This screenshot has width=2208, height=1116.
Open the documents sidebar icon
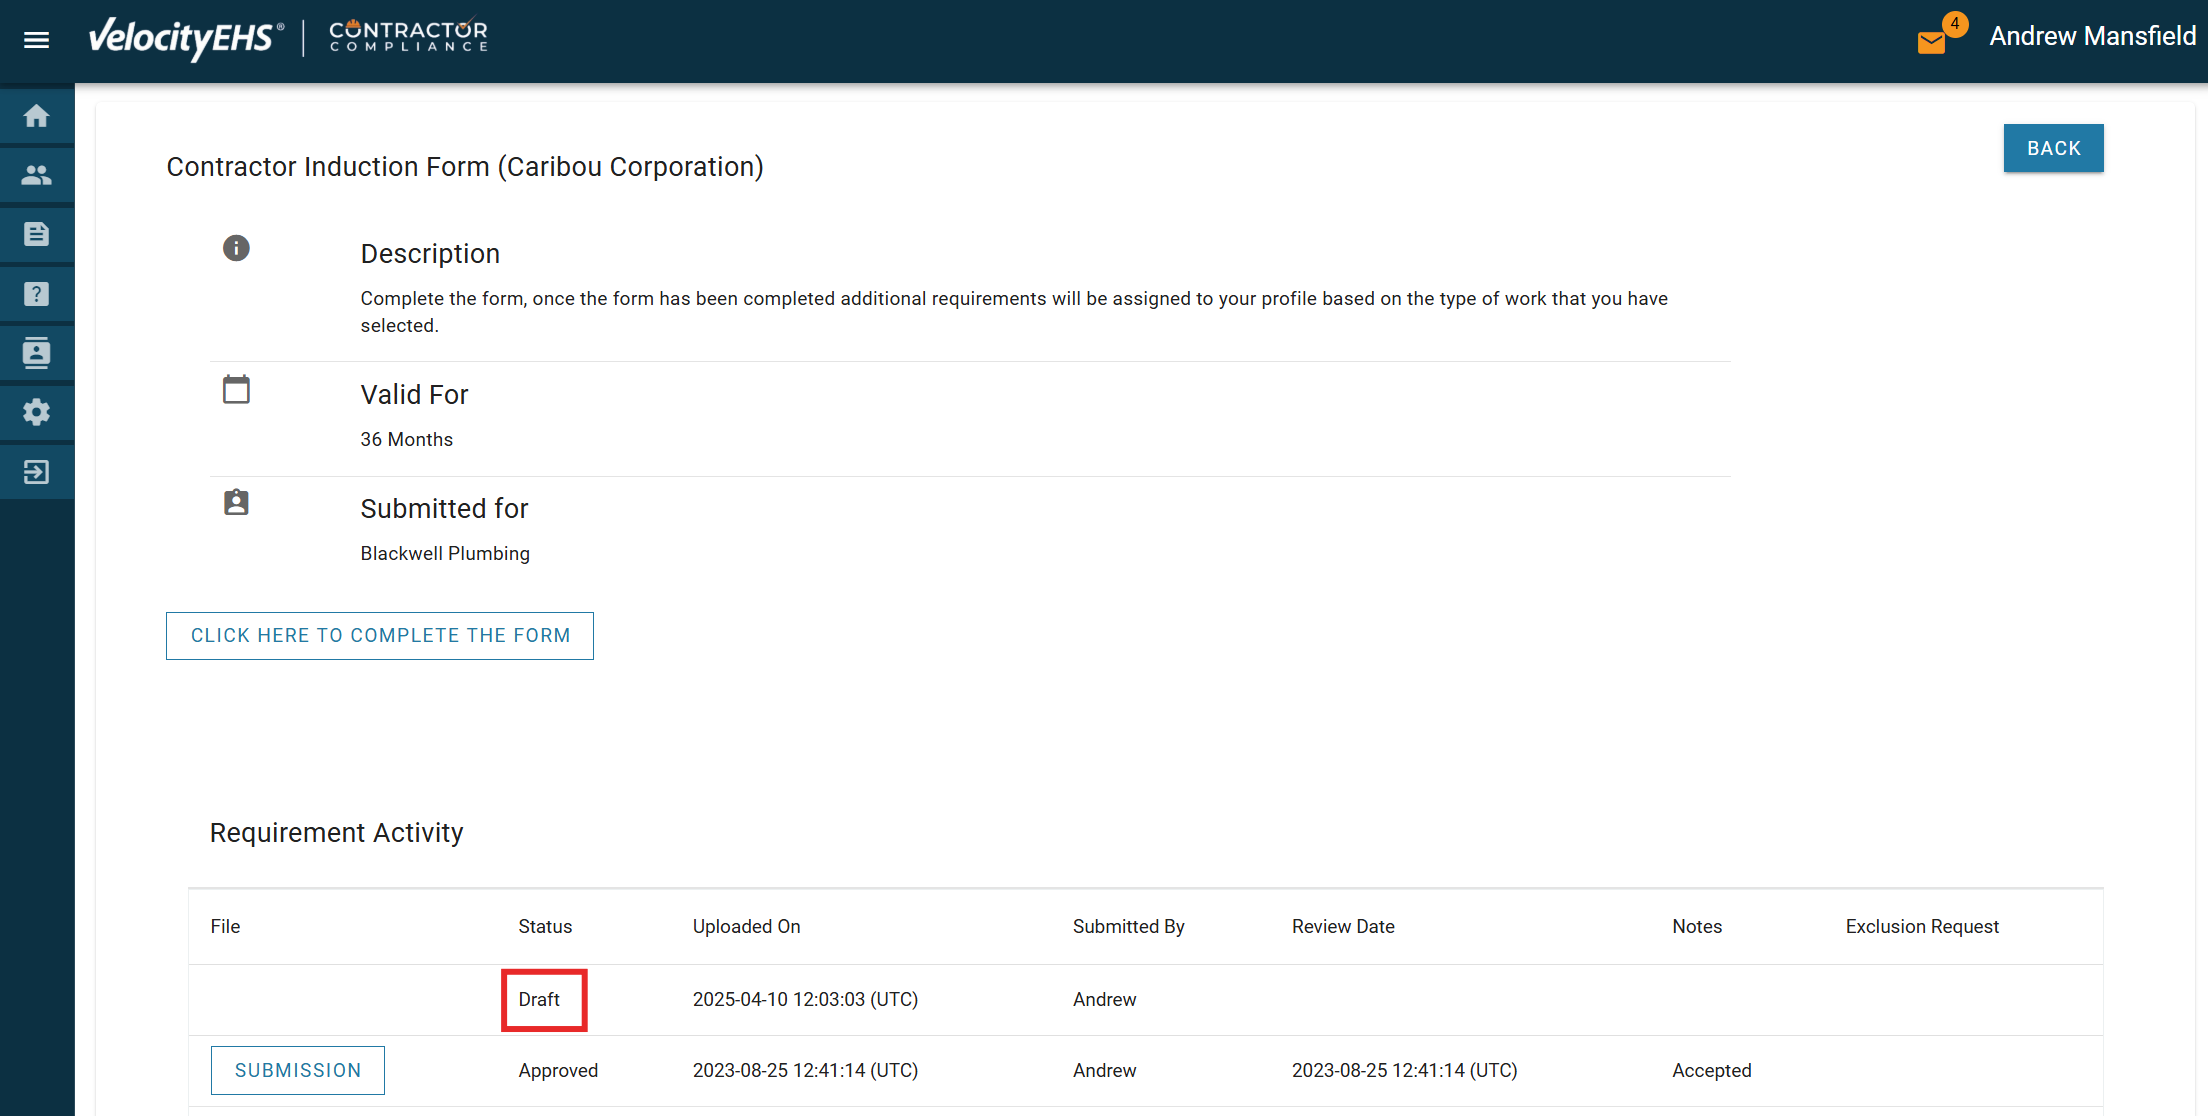click(x=37, y=234)
